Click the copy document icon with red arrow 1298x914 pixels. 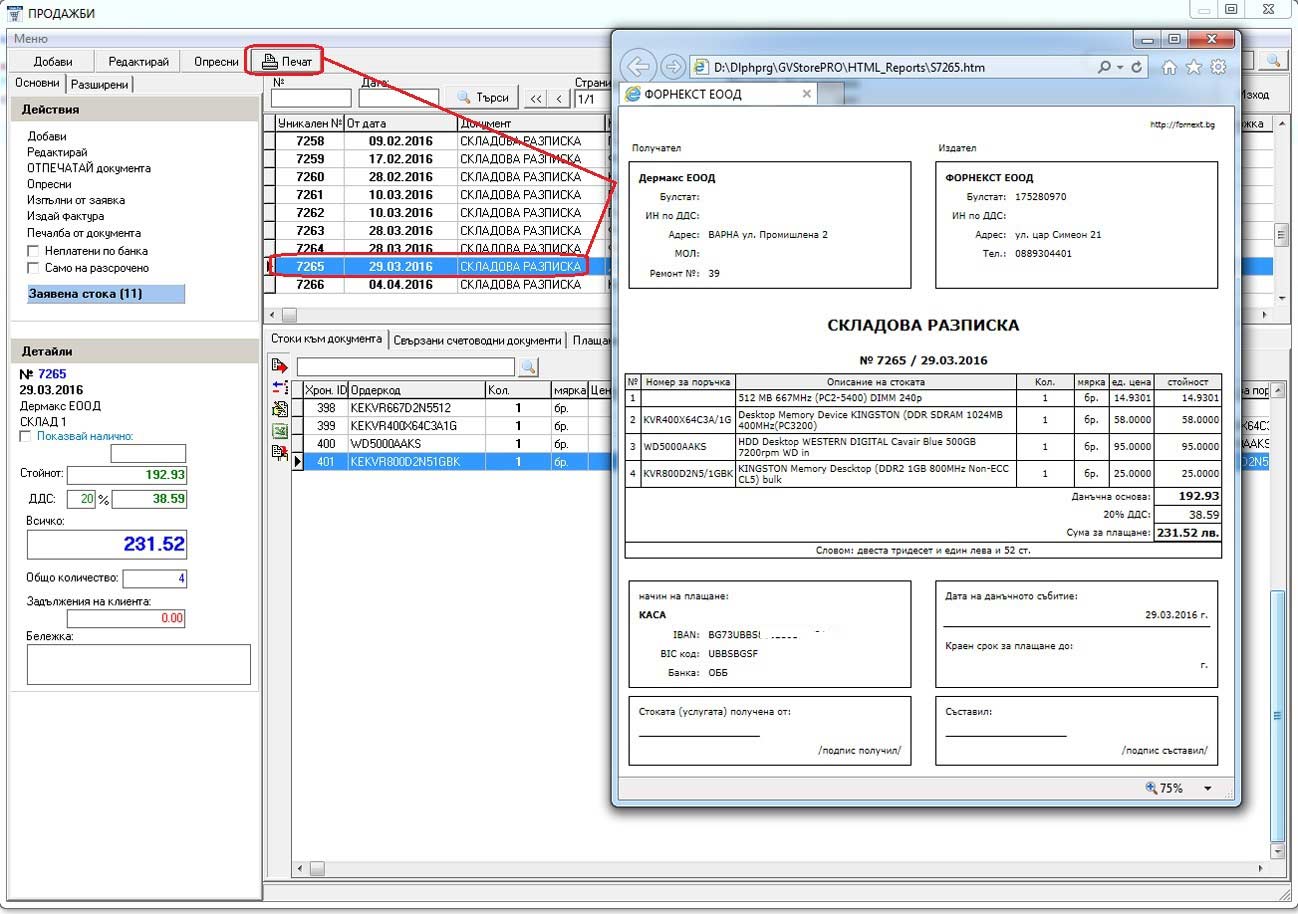pos(279,452)
